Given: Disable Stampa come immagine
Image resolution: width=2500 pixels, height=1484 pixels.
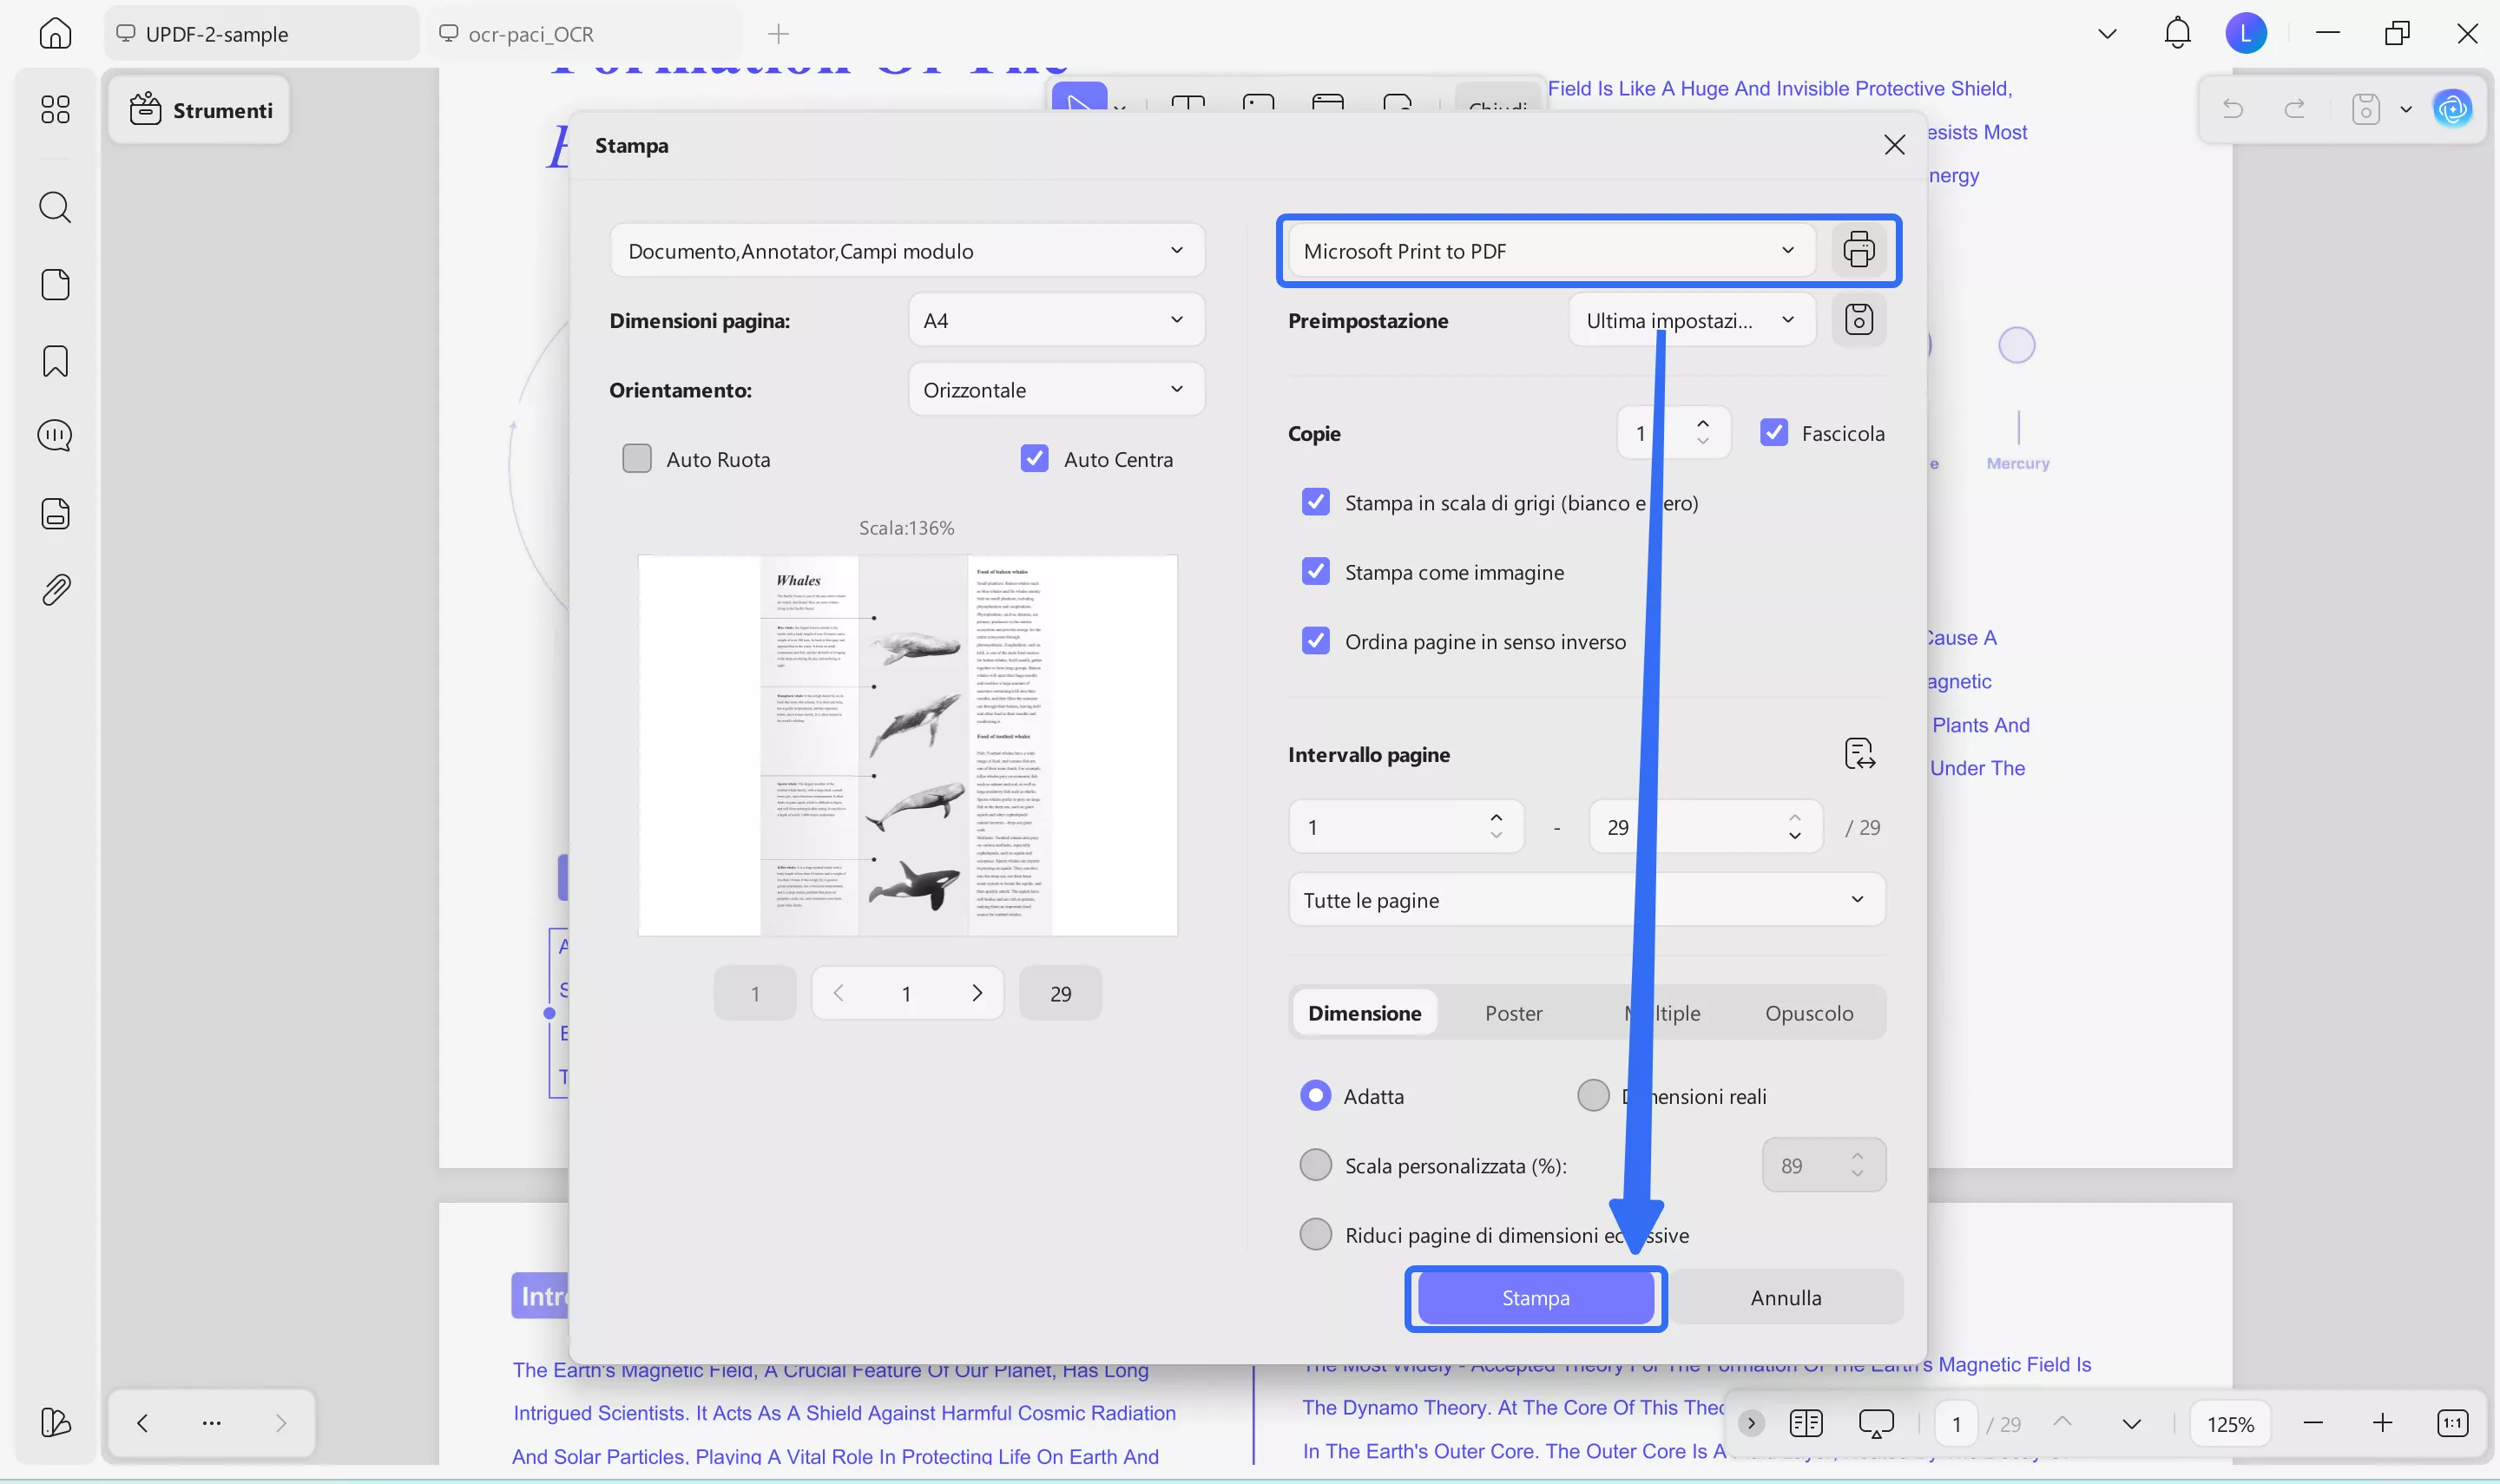Looking at the screenshot, I should point(1316,571).
